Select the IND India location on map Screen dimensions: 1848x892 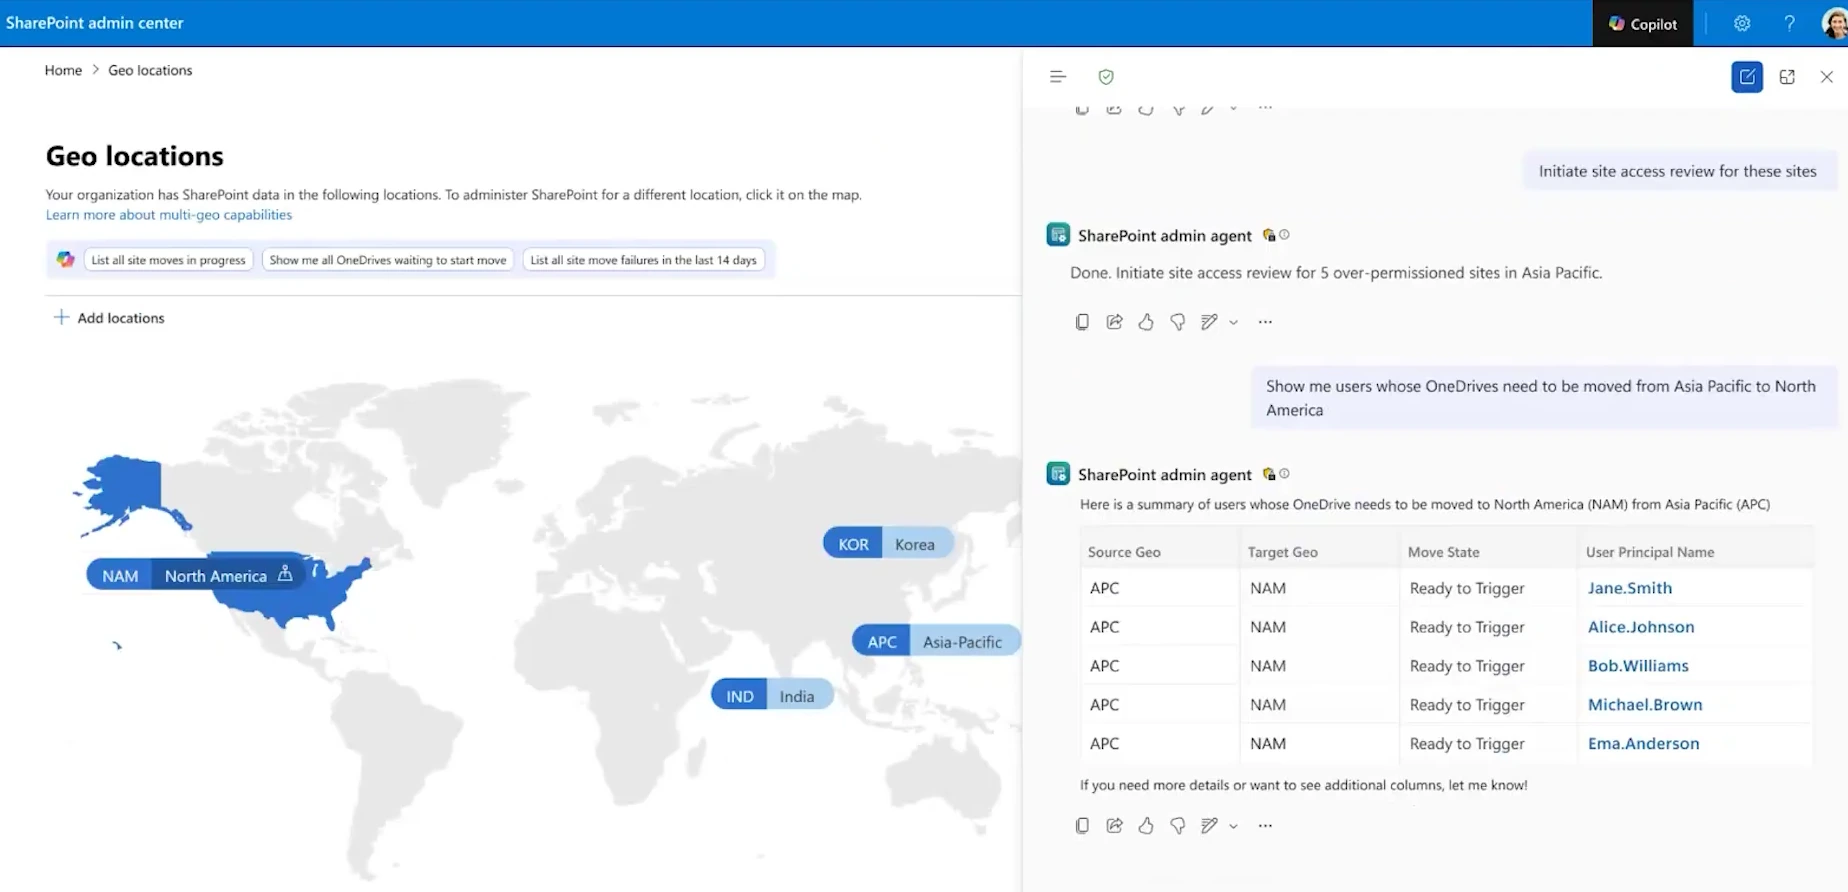point(771,696)
